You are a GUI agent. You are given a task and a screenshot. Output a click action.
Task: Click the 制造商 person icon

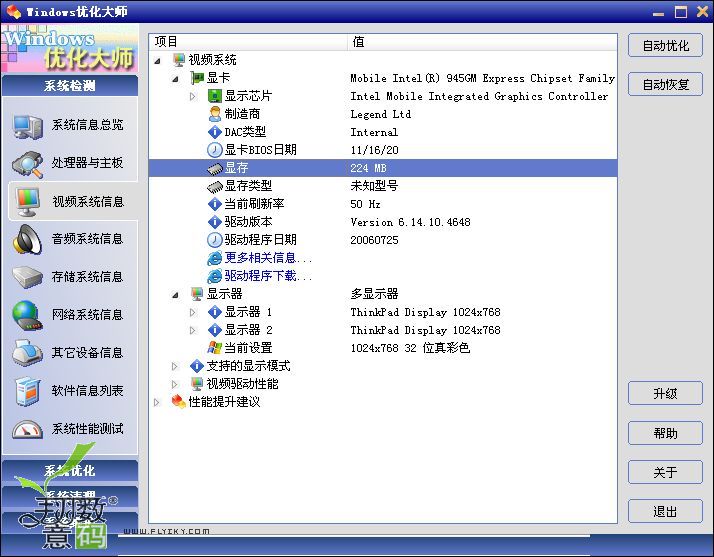(214, 114)
